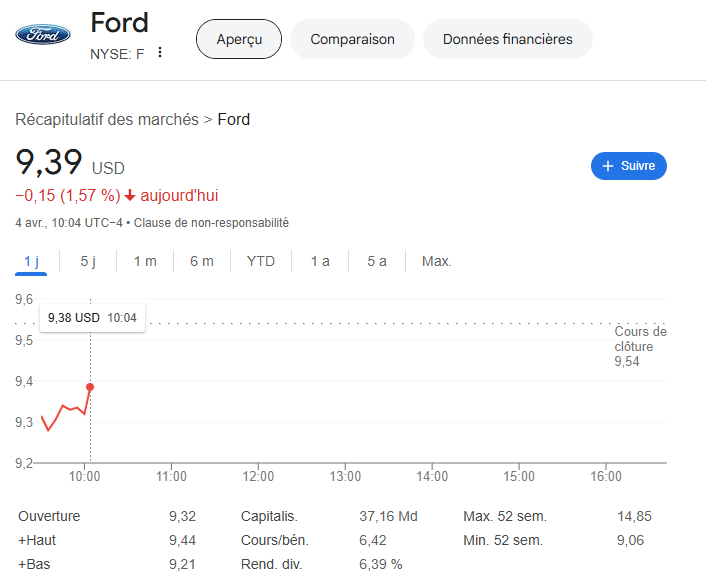
Task: Open the three-dot menu beside NYSE: F
Action: tap(160, 52)
